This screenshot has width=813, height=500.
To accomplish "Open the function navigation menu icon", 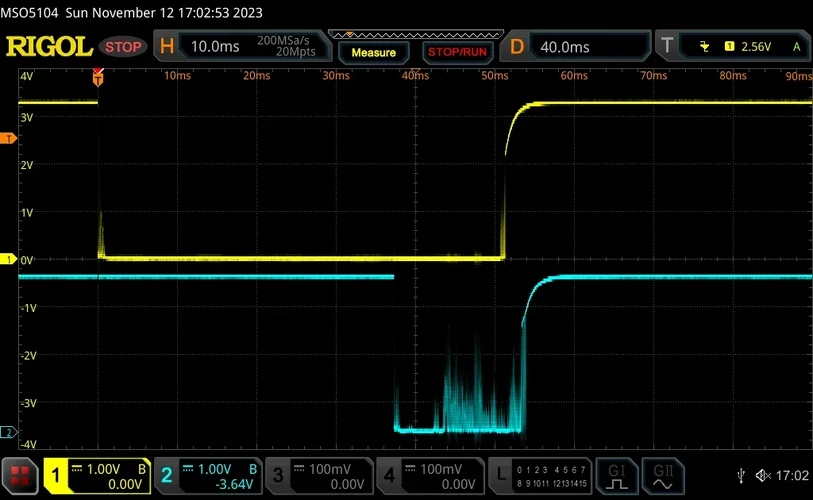I will pos(20,475).
